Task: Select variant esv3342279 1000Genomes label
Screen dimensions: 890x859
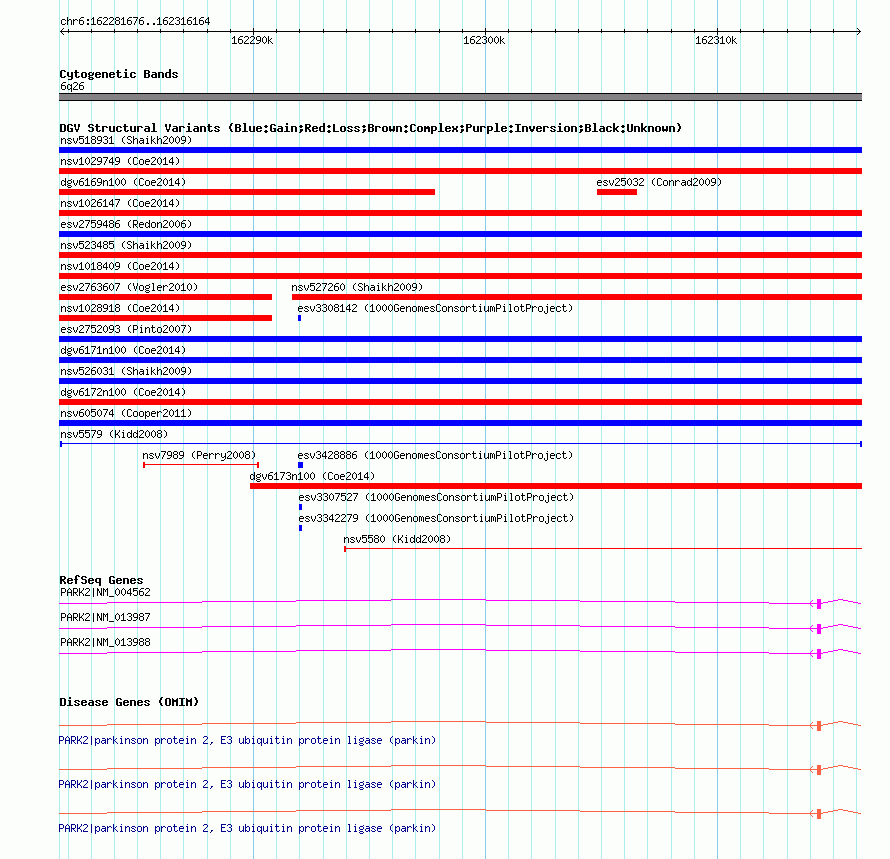Action: pyautogui.click(x=436, y=518)
